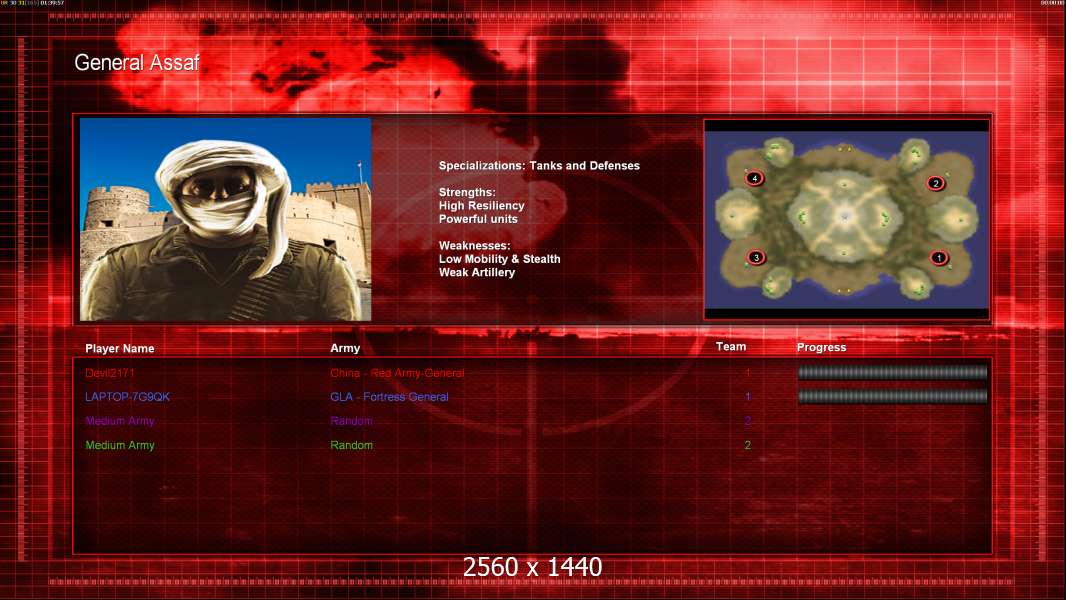This screenshot has height=600, width=1066.
Task: Click the purple 'Medium Army' player name
Action: click(120, 421)
